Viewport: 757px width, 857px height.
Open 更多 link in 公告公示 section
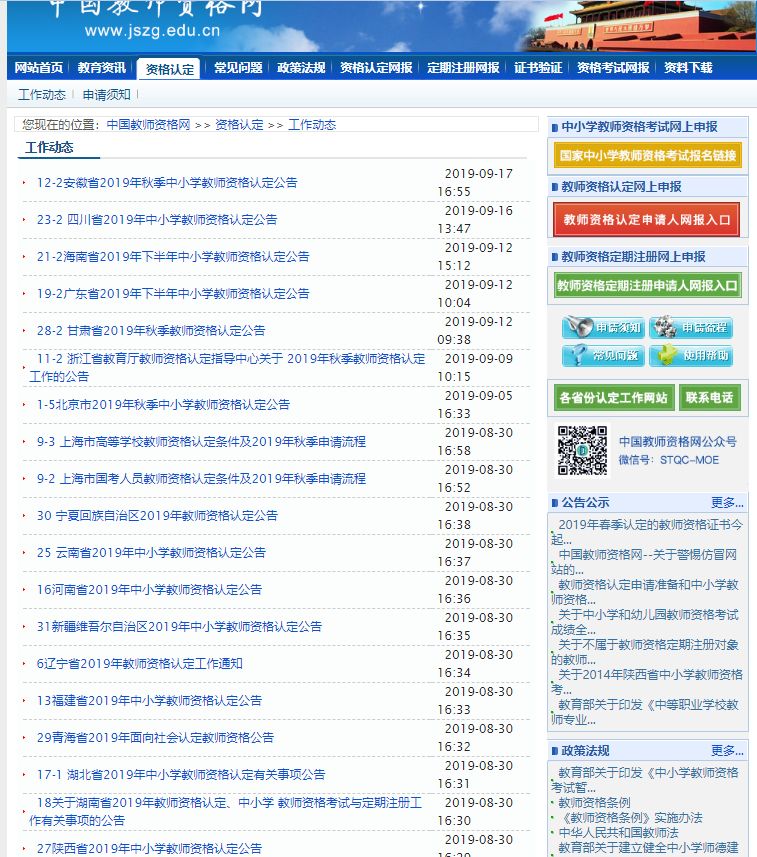coord(727,502)
